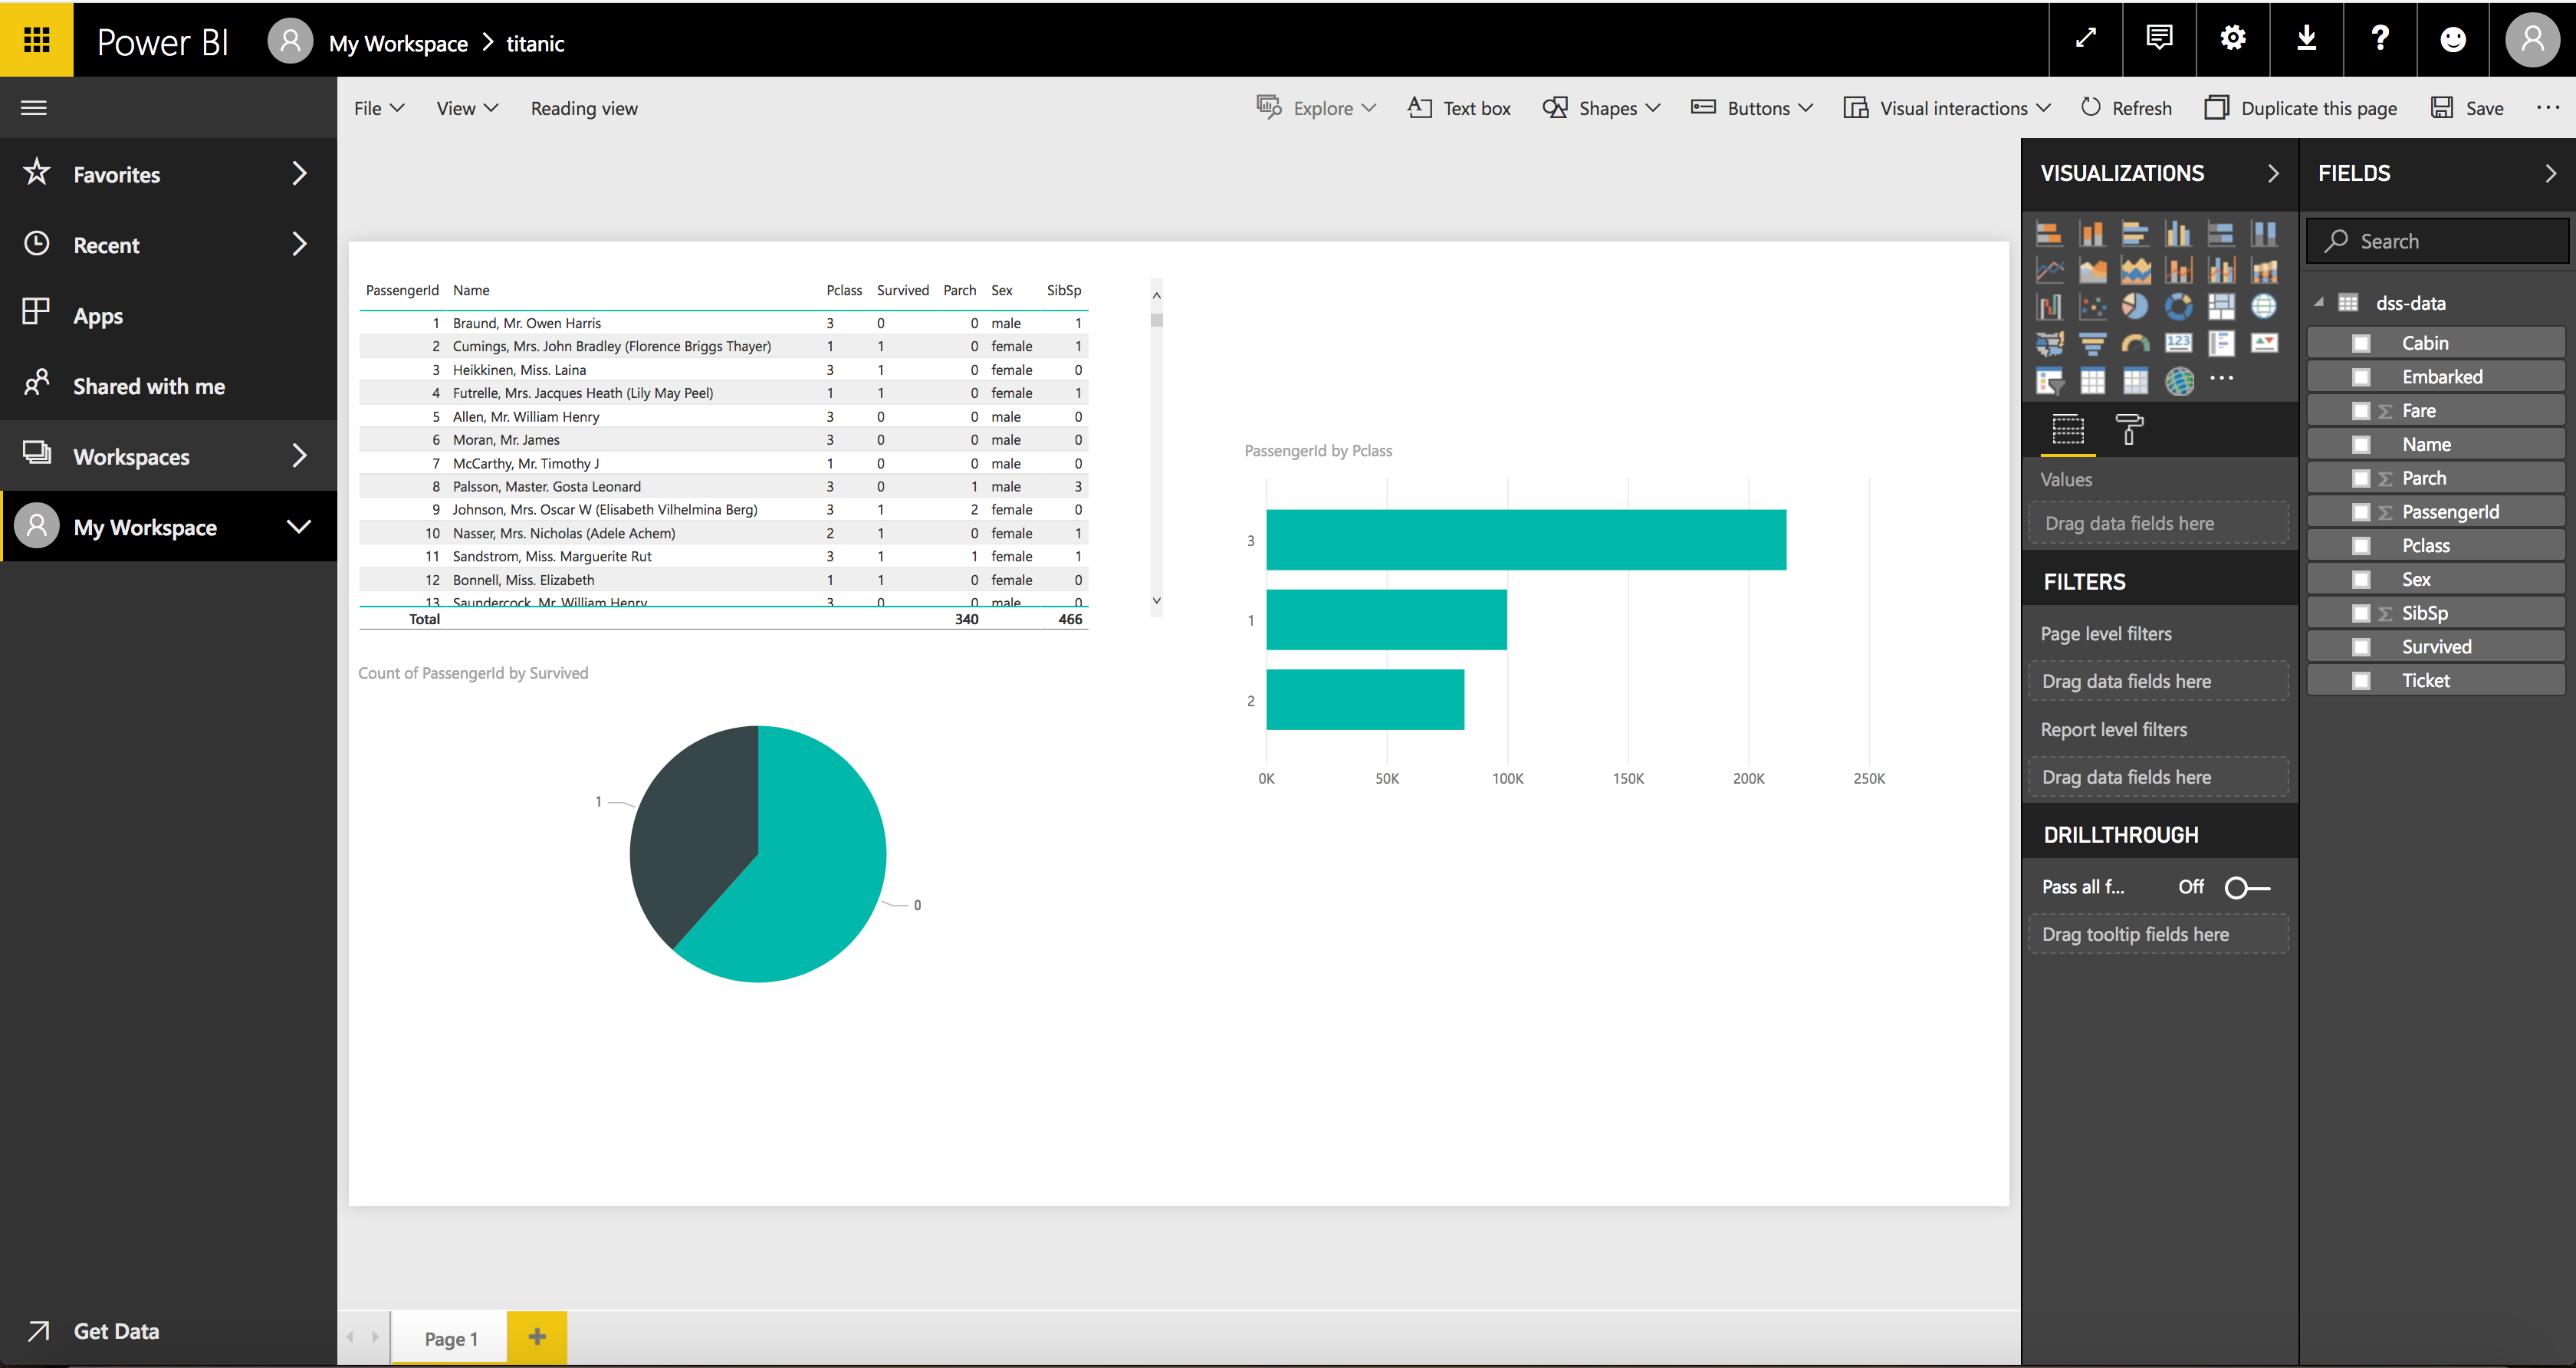Select the 100% stacked column chart visualization
Viewport: 2576px width, 1368px height.
2264,234
